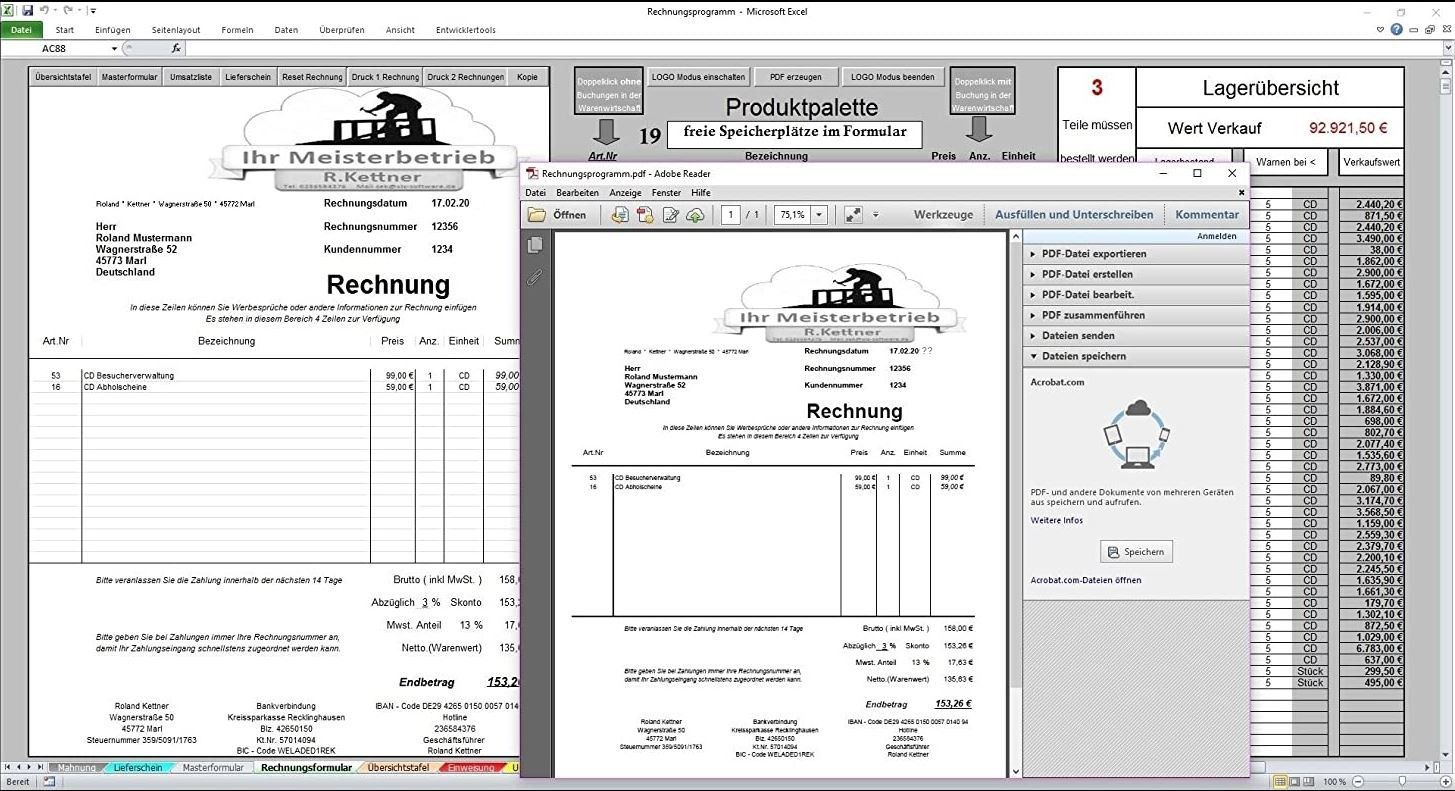Click the Weitere Infos link
Image resolution: width=1455 pixels, height=791 pixels.
1056,520
